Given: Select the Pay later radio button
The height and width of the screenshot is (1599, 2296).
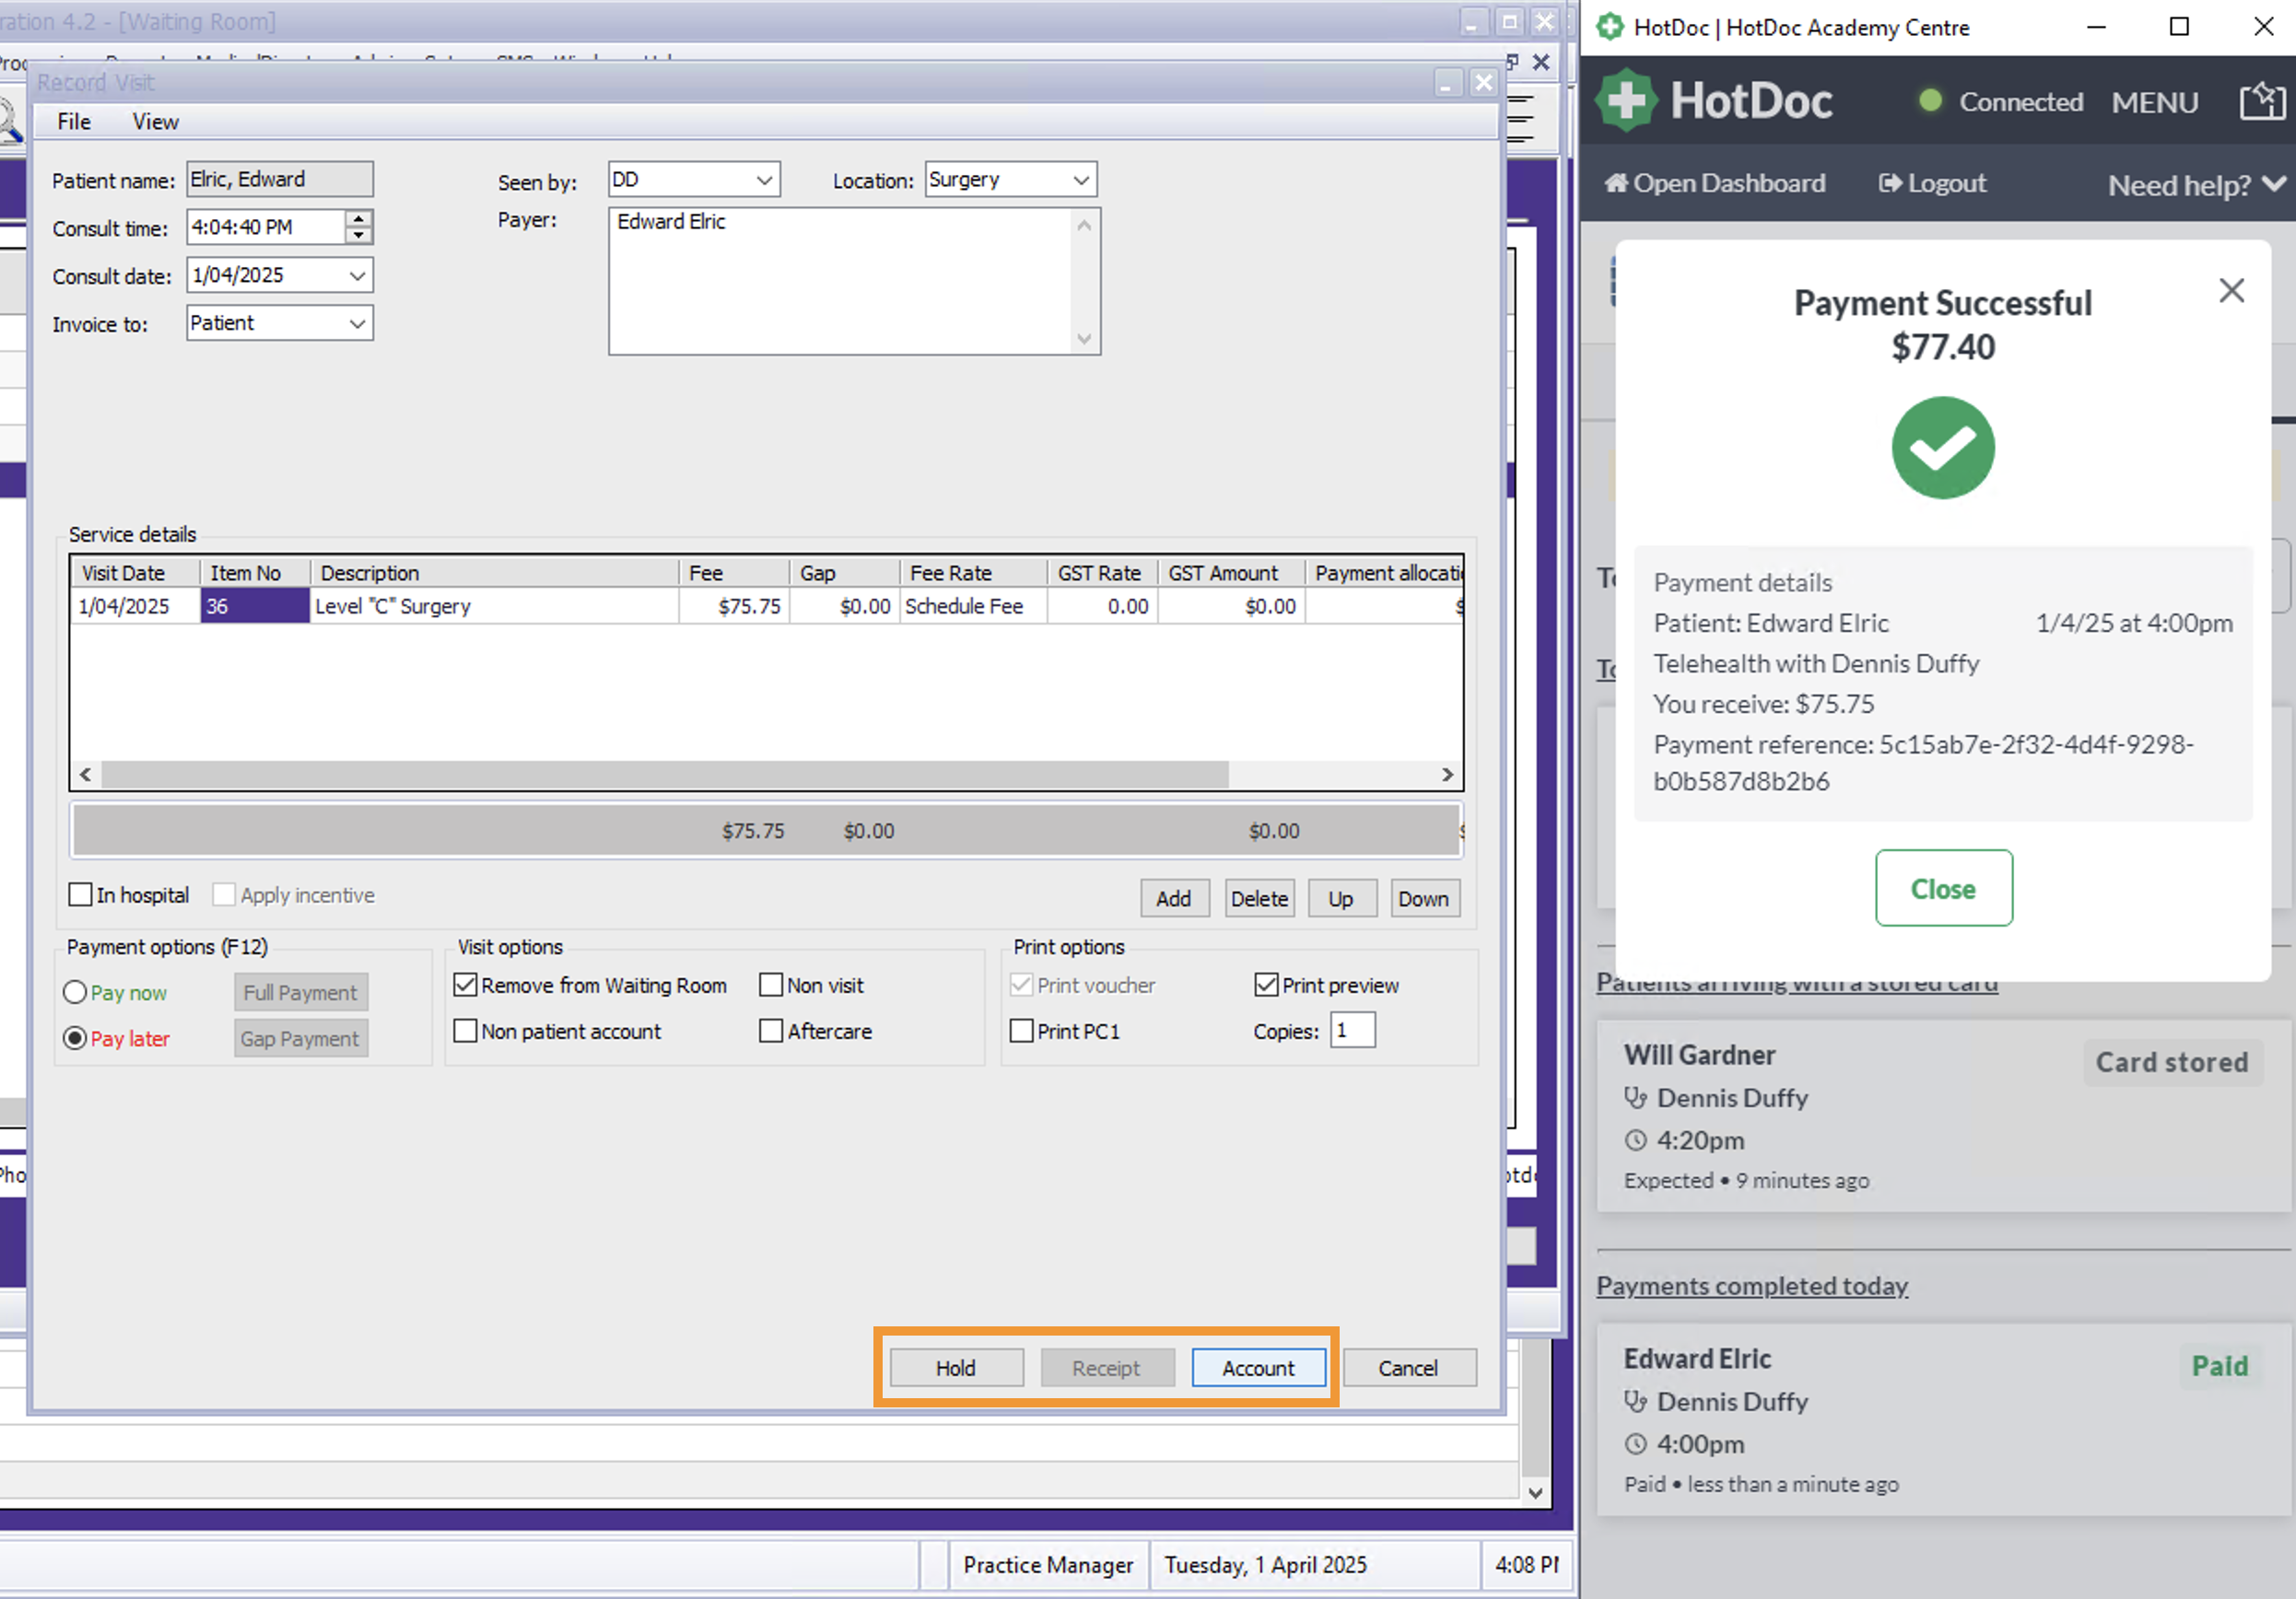Looking at the screenshot, I should pyautogui.click(x=75, y=1038).
